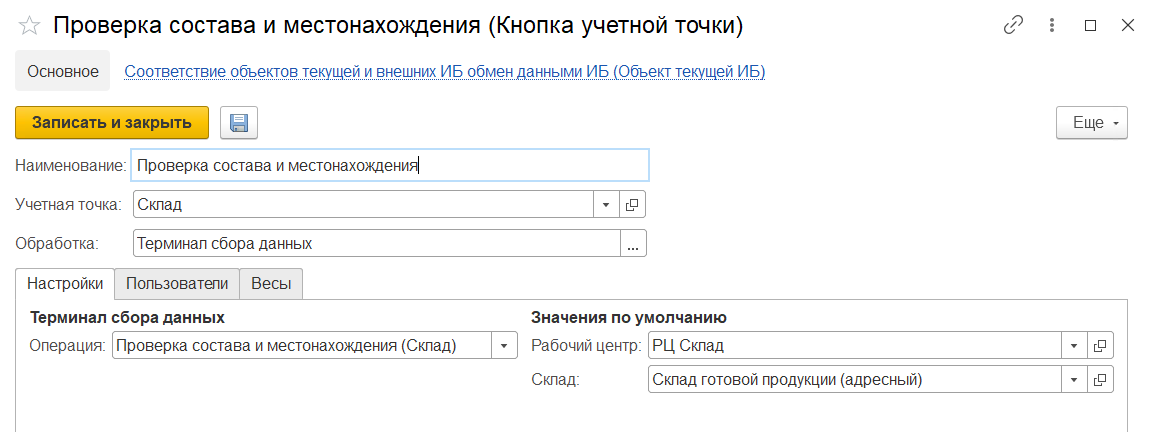Click inside the Наименование text field
This screenshot has height=432, width=1151.
pos(390,165)
